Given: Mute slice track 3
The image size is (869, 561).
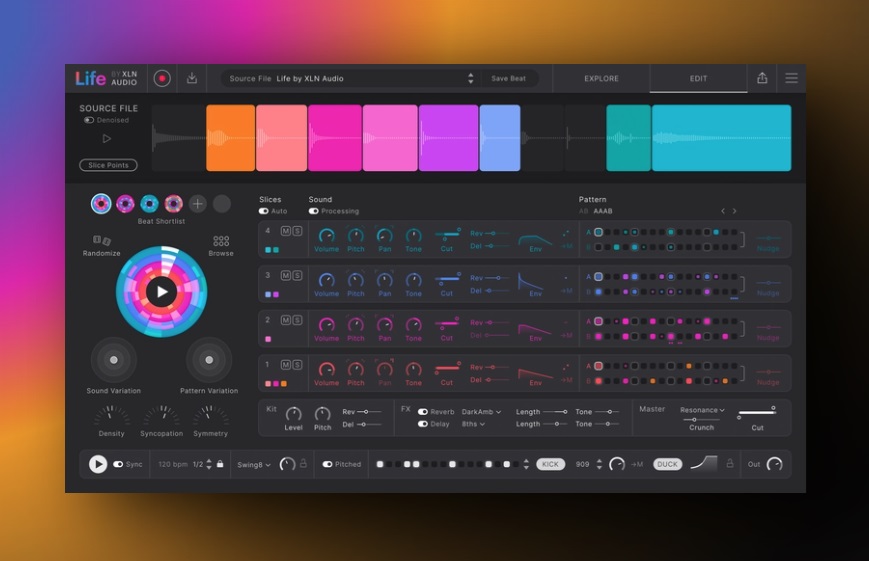Looking at the screenshot, I should click(x=285, y=276).
